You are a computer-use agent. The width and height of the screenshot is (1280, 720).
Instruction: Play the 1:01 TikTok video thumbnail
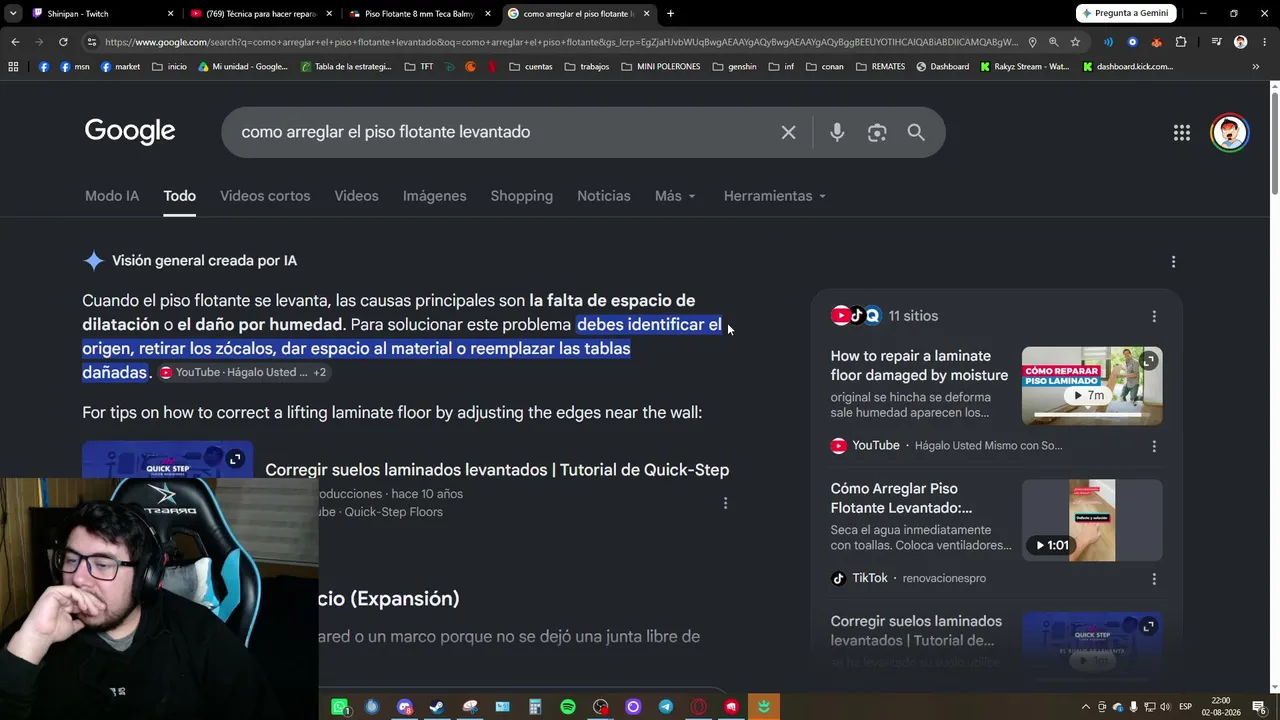coord(1092,520)
